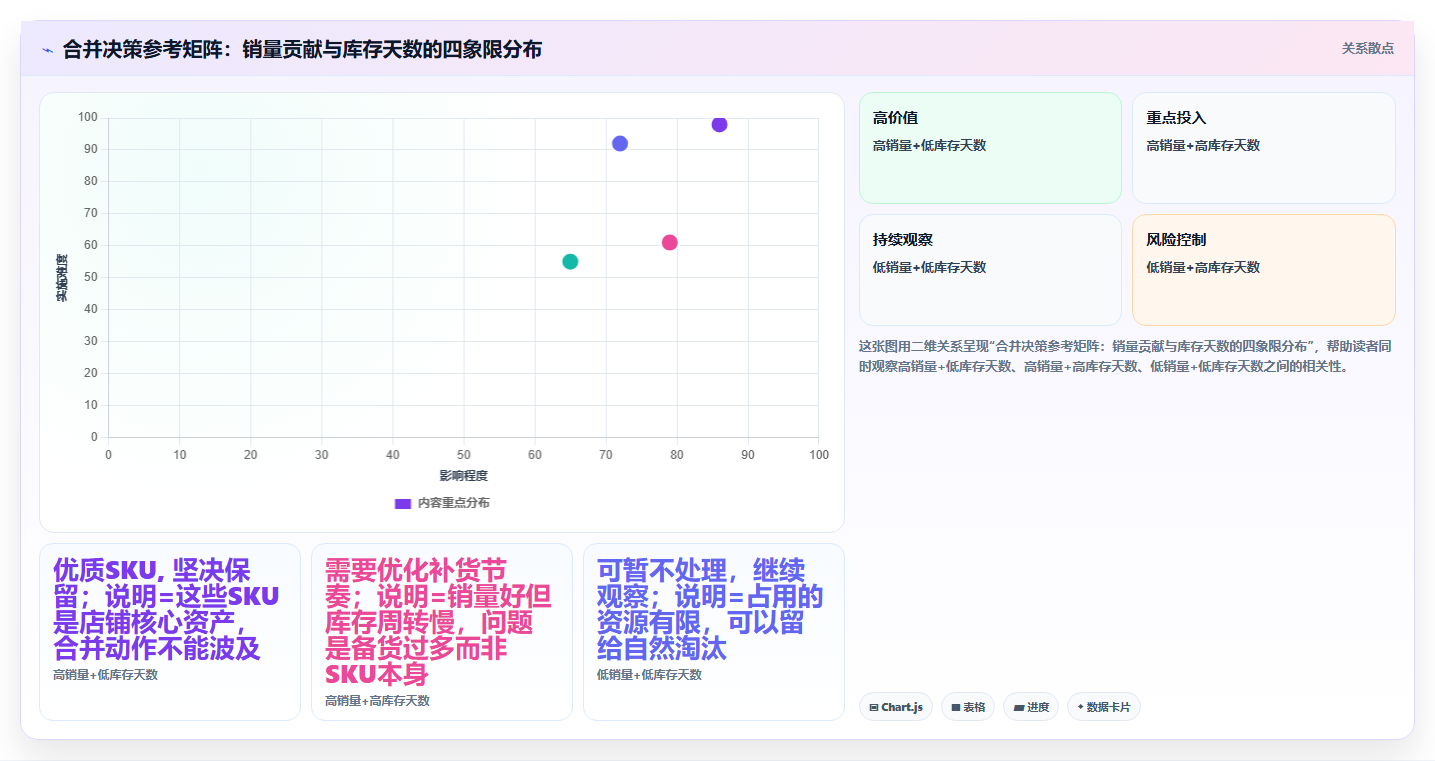Click the icon in the 表格 chip
Image resolution: width=1435 pixels, height=761 pixels.
pos(956,707)
